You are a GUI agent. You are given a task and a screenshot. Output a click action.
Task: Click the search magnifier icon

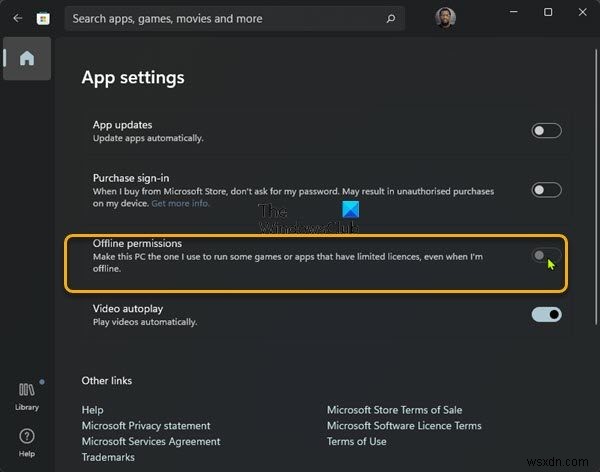coord(389,18)
